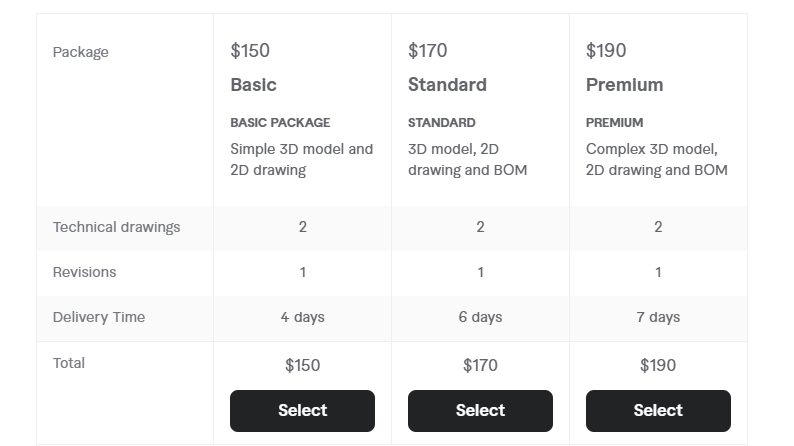This screenshot has width=794, height=446.
Task: Click the Standard package title
Action: pos(447,85)
